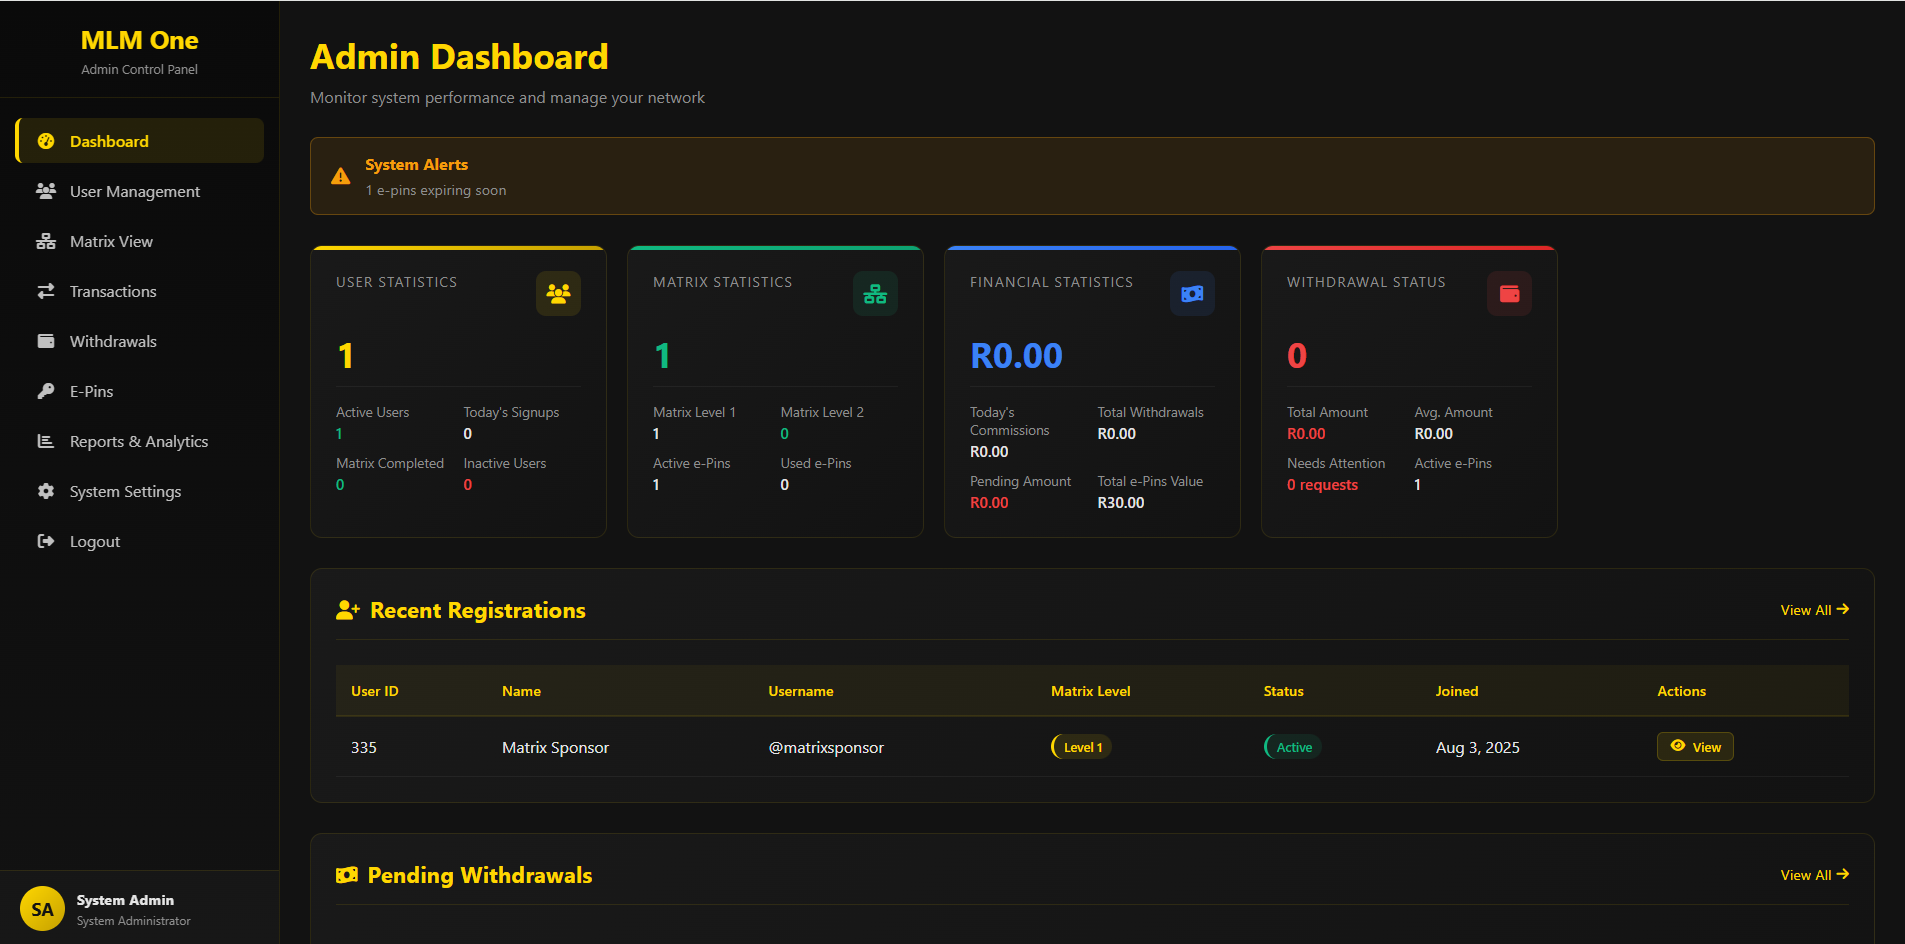This screenshot has height=944, width=1905.
Task: Click the Dashboard gauge icon in sidebar
Action: (46, 141)
